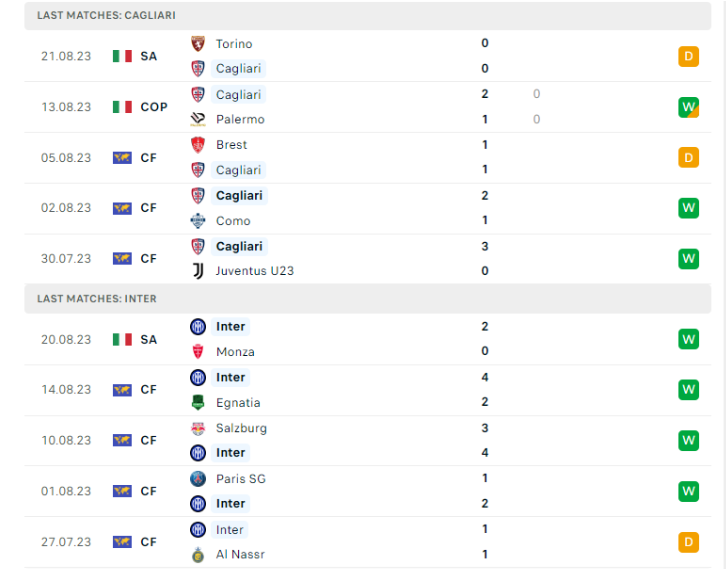Click the Torino club crest icon
Viewport: 726px width, 569px height.
[x=197, y=44]
